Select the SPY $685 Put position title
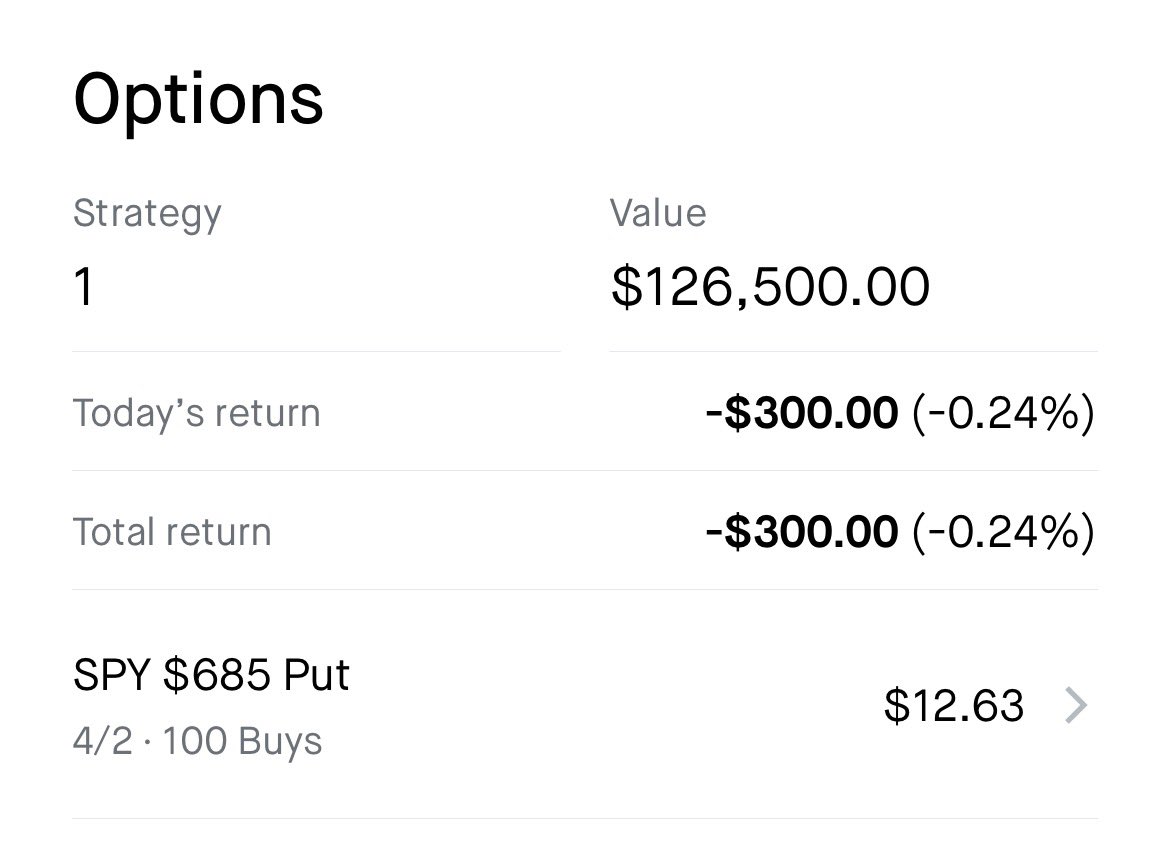 [x=211, y=675]
